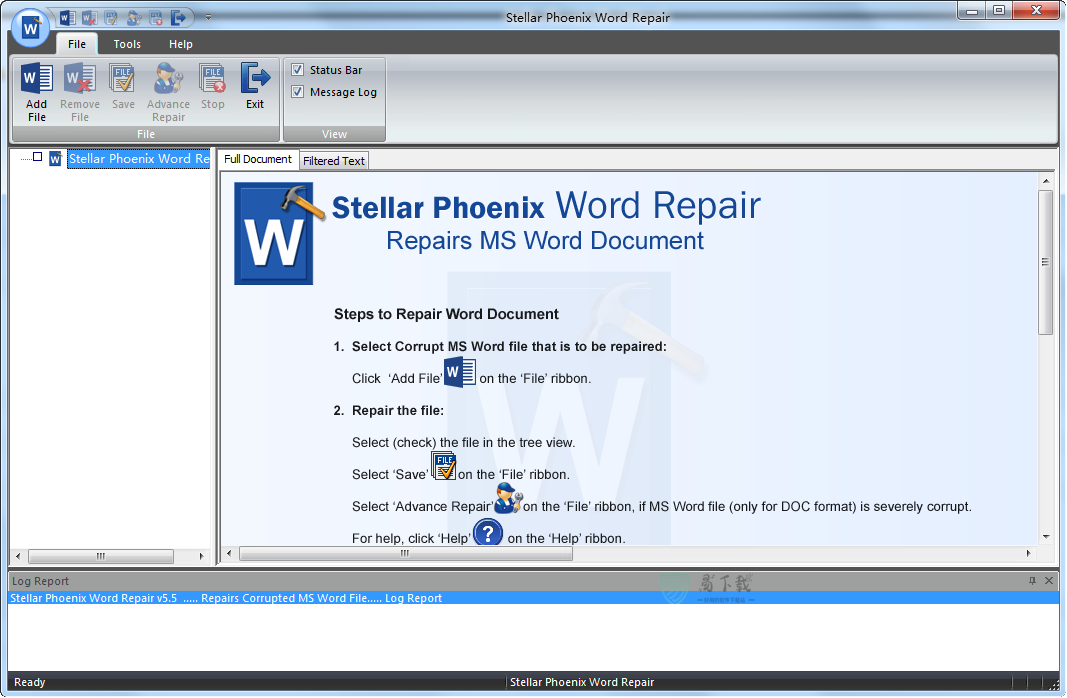Launch Advance Repair from the ribbon
Viewport: 1067px width, 698px height.
(168, 93)
